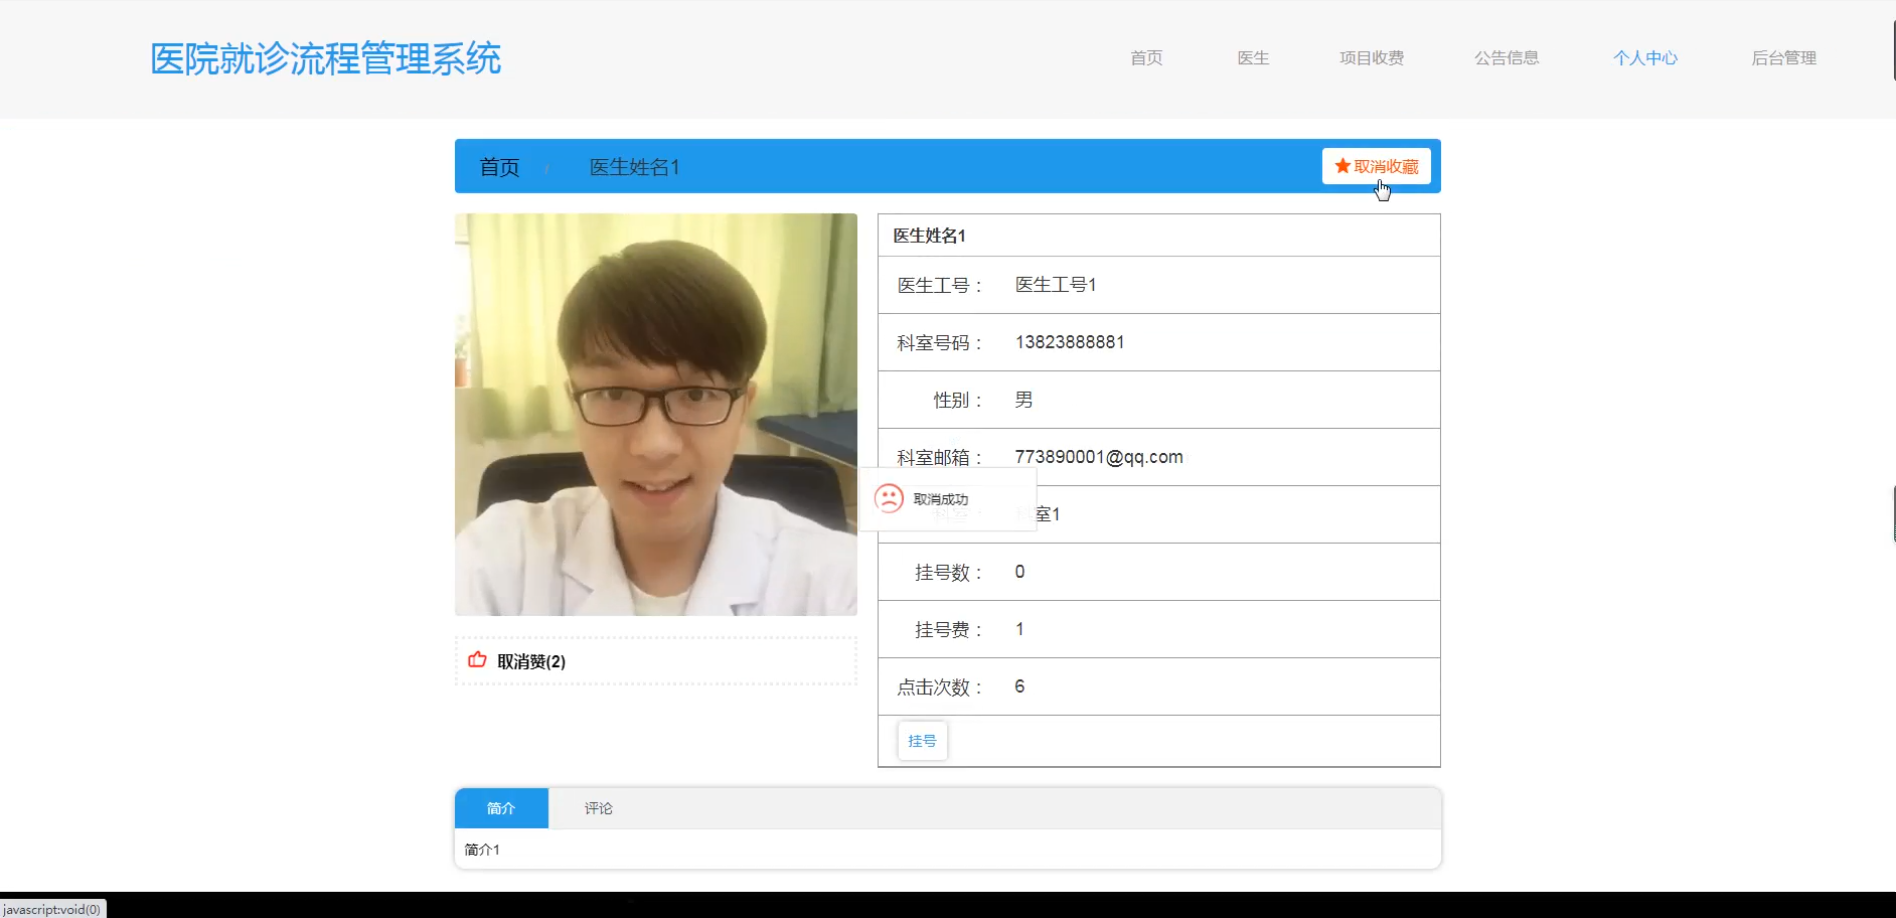
Task: Select phone number 13823888881
Action: pyautogui.click(x=1069, y=342)
